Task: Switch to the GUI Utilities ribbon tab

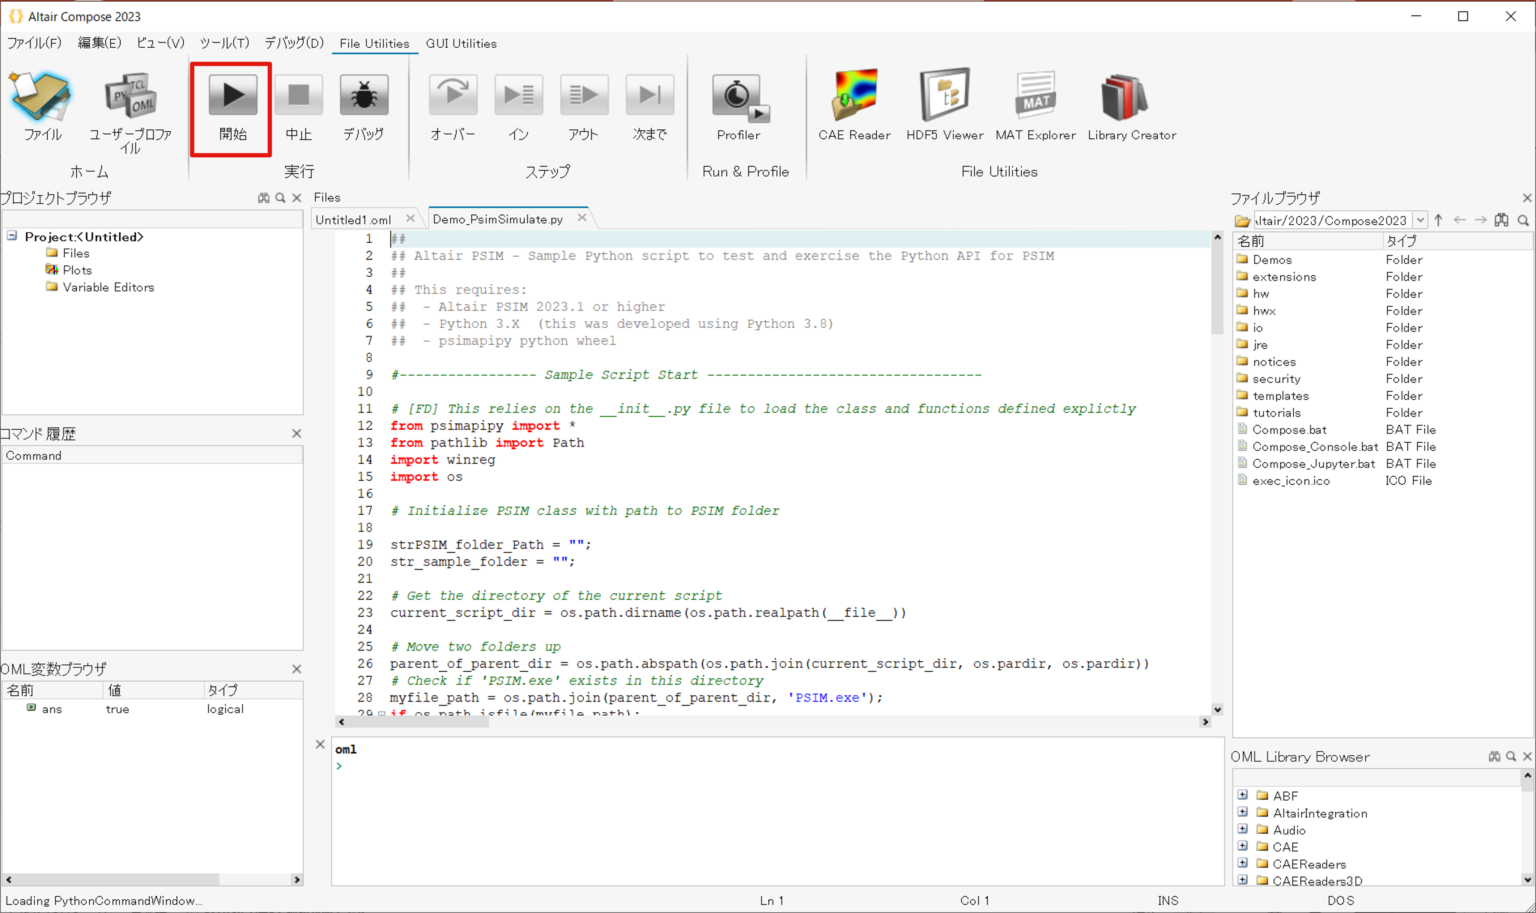Action: click(461, 43)
